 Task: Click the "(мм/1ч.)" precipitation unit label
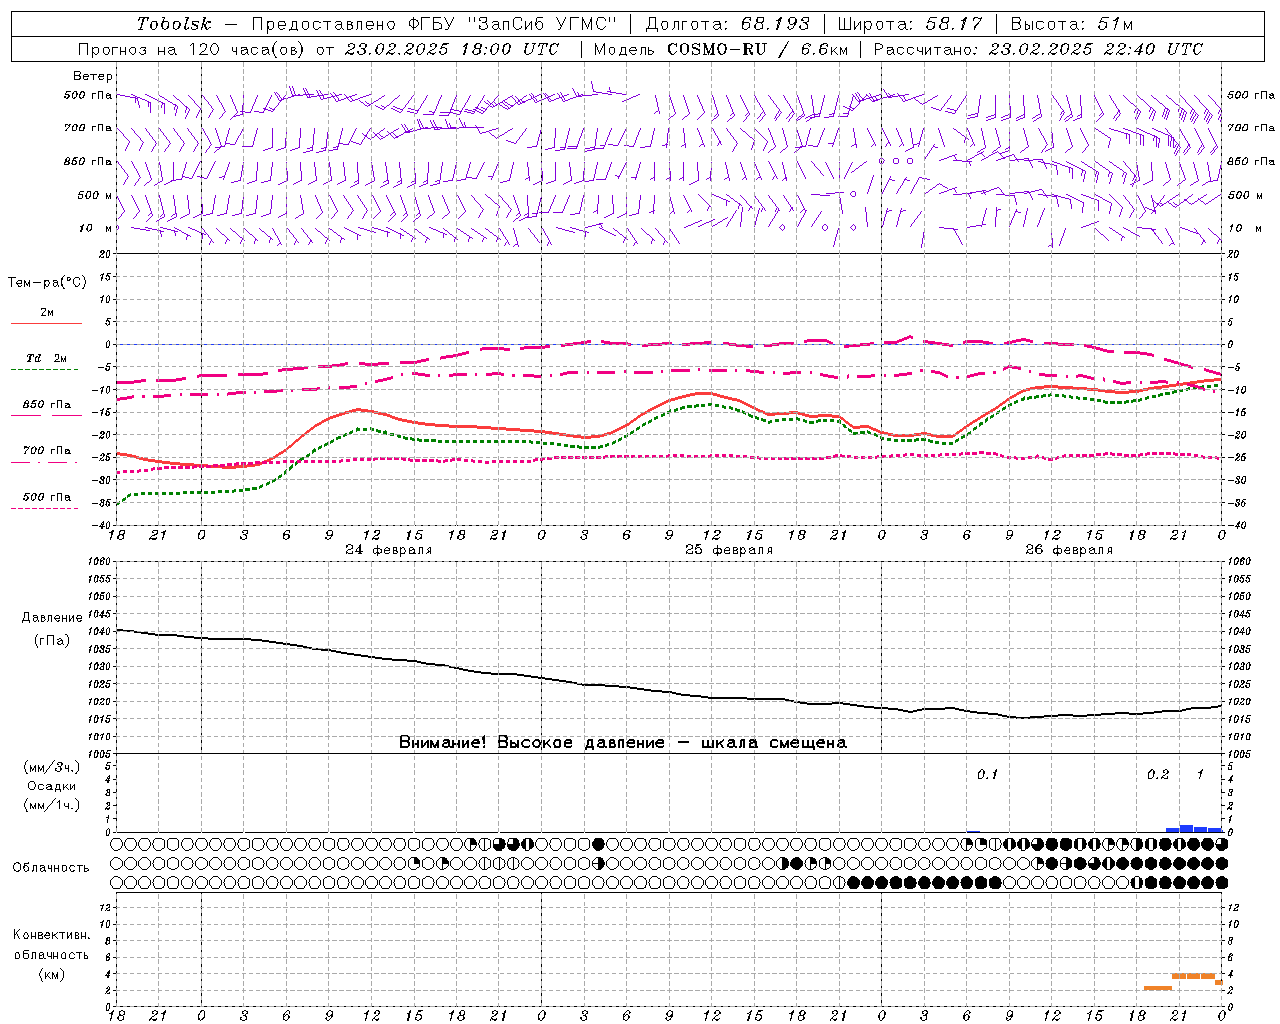(x=52, y=805)
